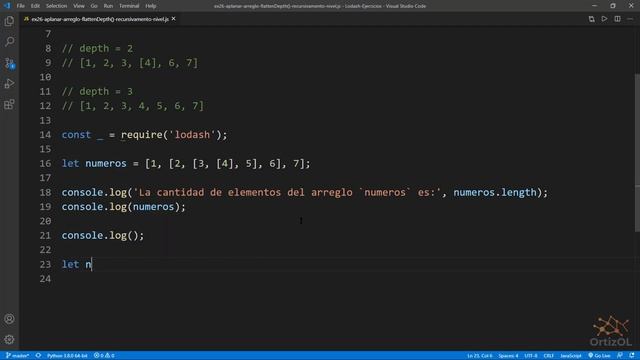Select language mode JavaScript
Image resolution: width=640 pixels, height=360 pixels.
tap(571, 356)
